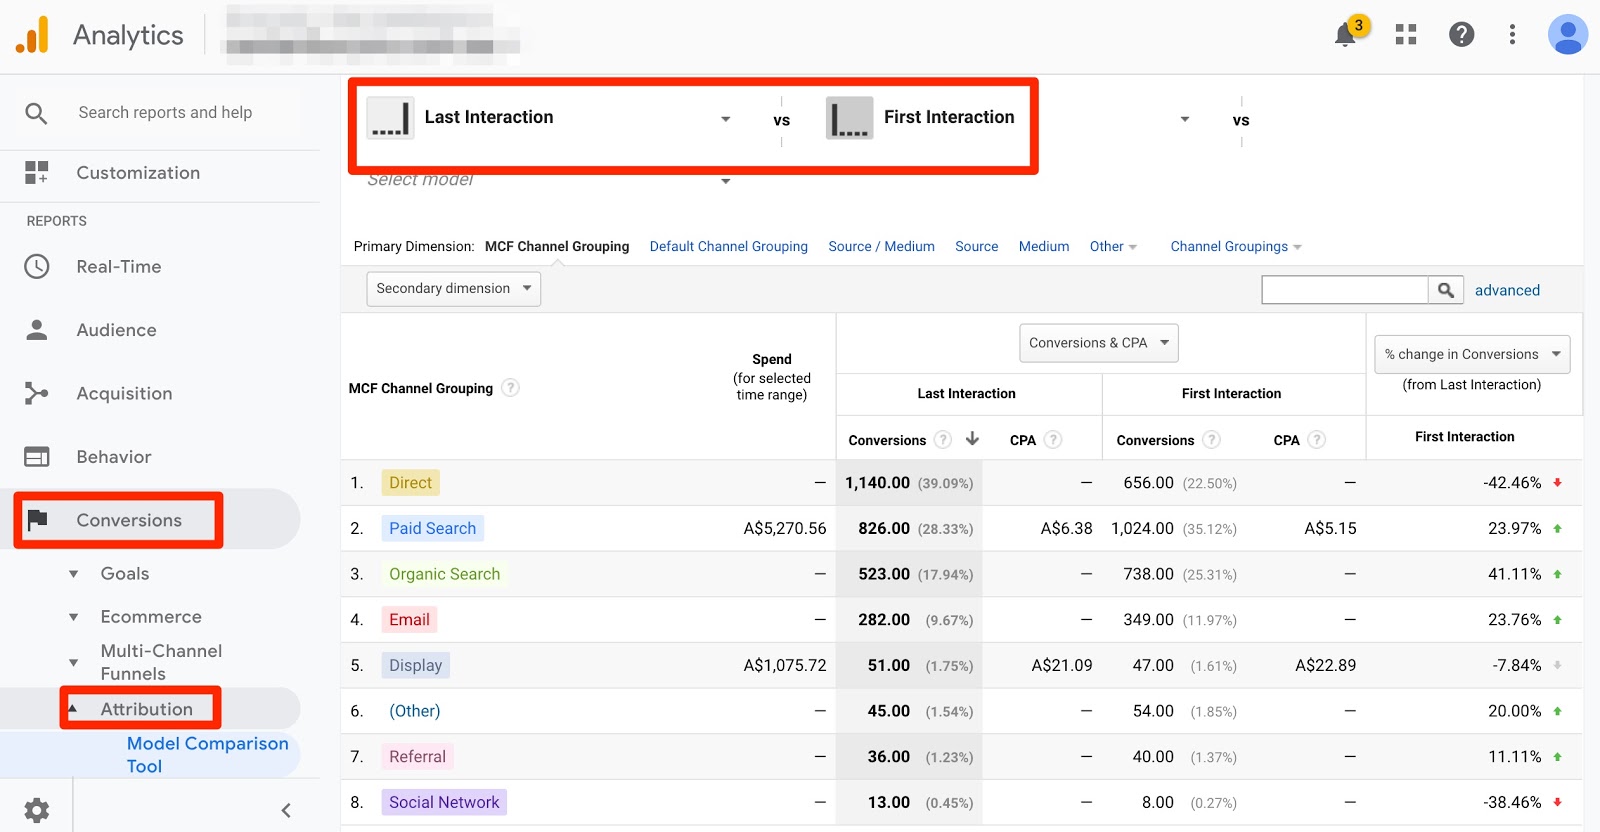Screen dimensions: 1600x832
Task: Click the Conversions flag icon
Action: 37,520
